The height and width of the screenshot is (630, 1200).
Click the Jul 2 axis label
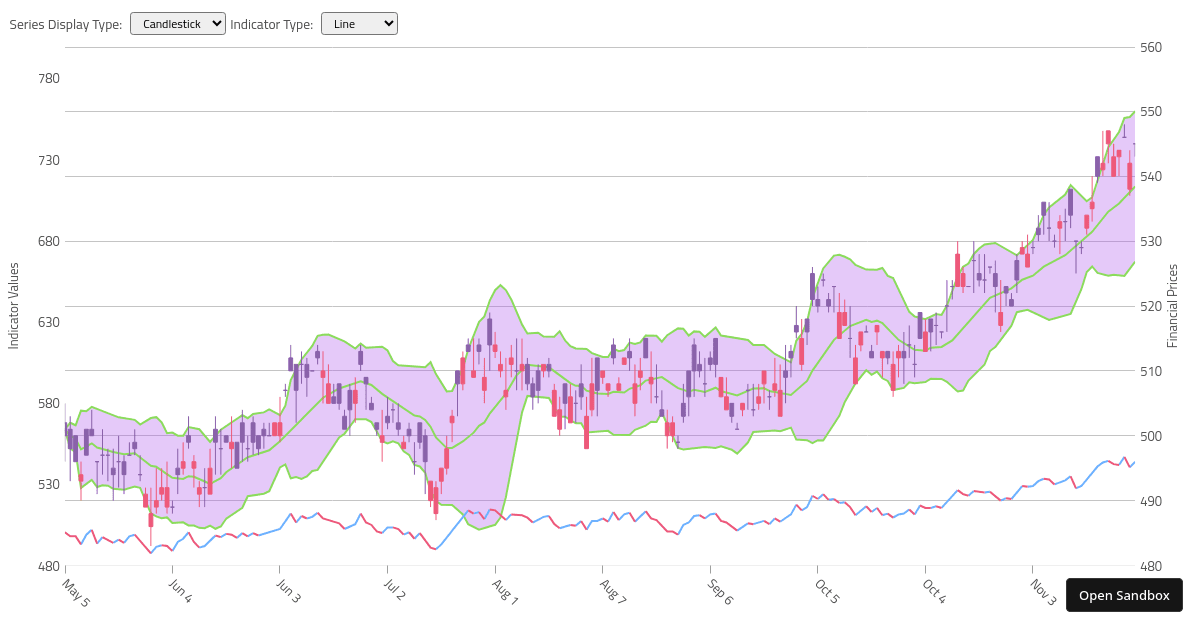pos(394,591)
